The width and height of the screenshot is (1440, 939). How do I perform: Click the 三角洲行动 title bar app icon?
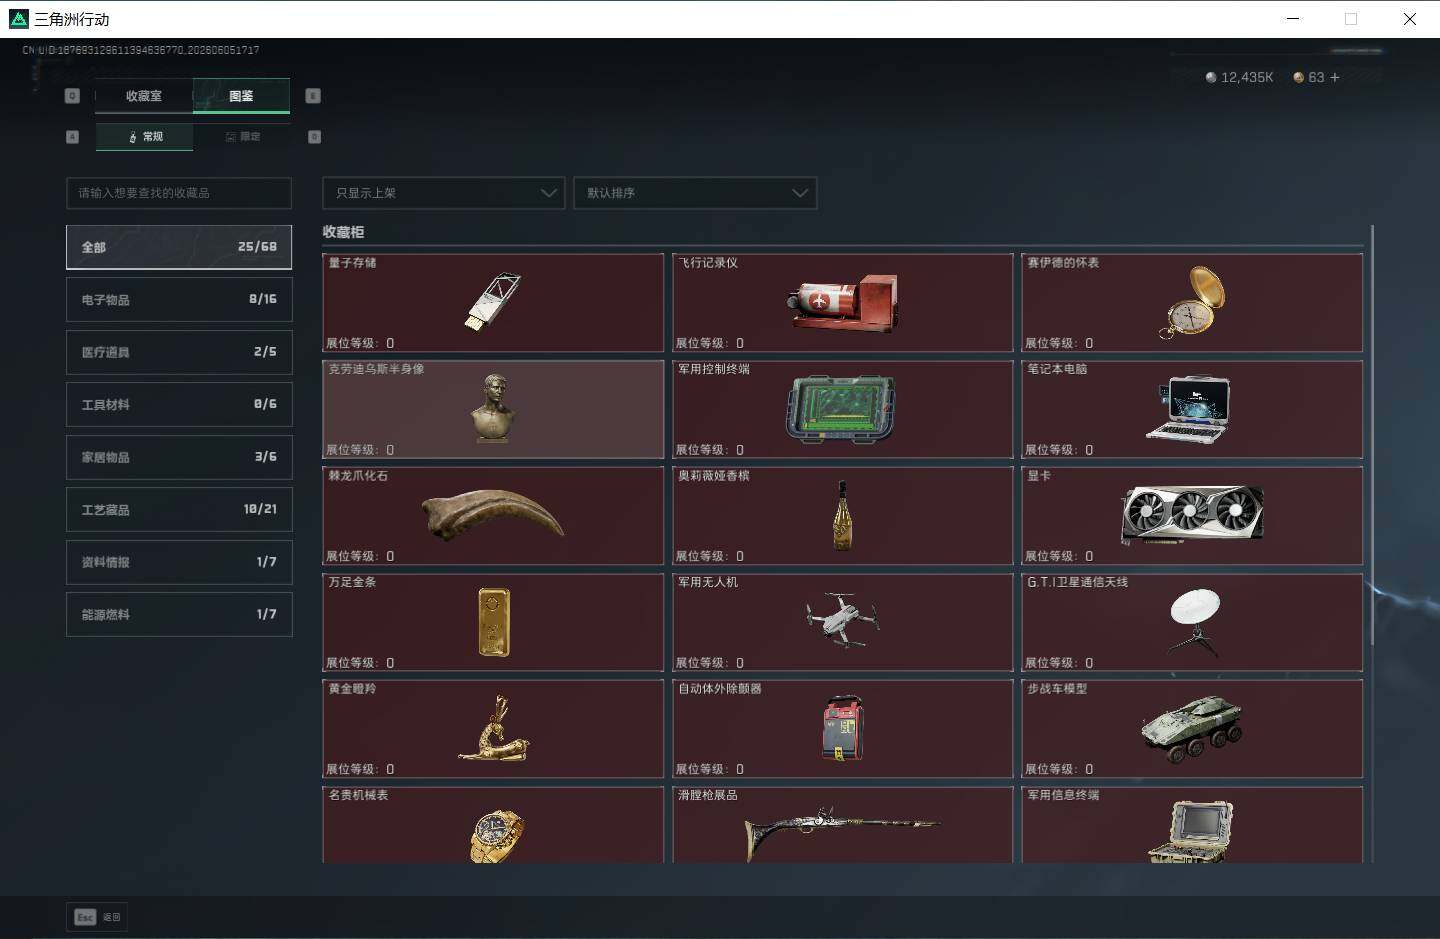click(19, 19)
